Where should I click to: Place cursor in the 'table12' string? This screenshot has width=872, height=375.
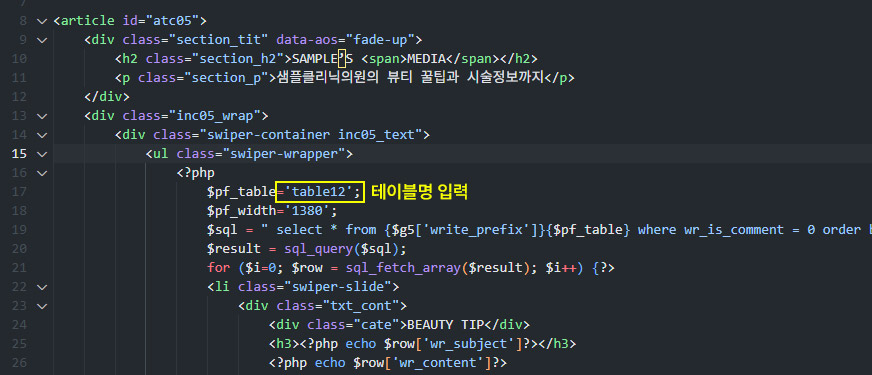coord(319,192)
